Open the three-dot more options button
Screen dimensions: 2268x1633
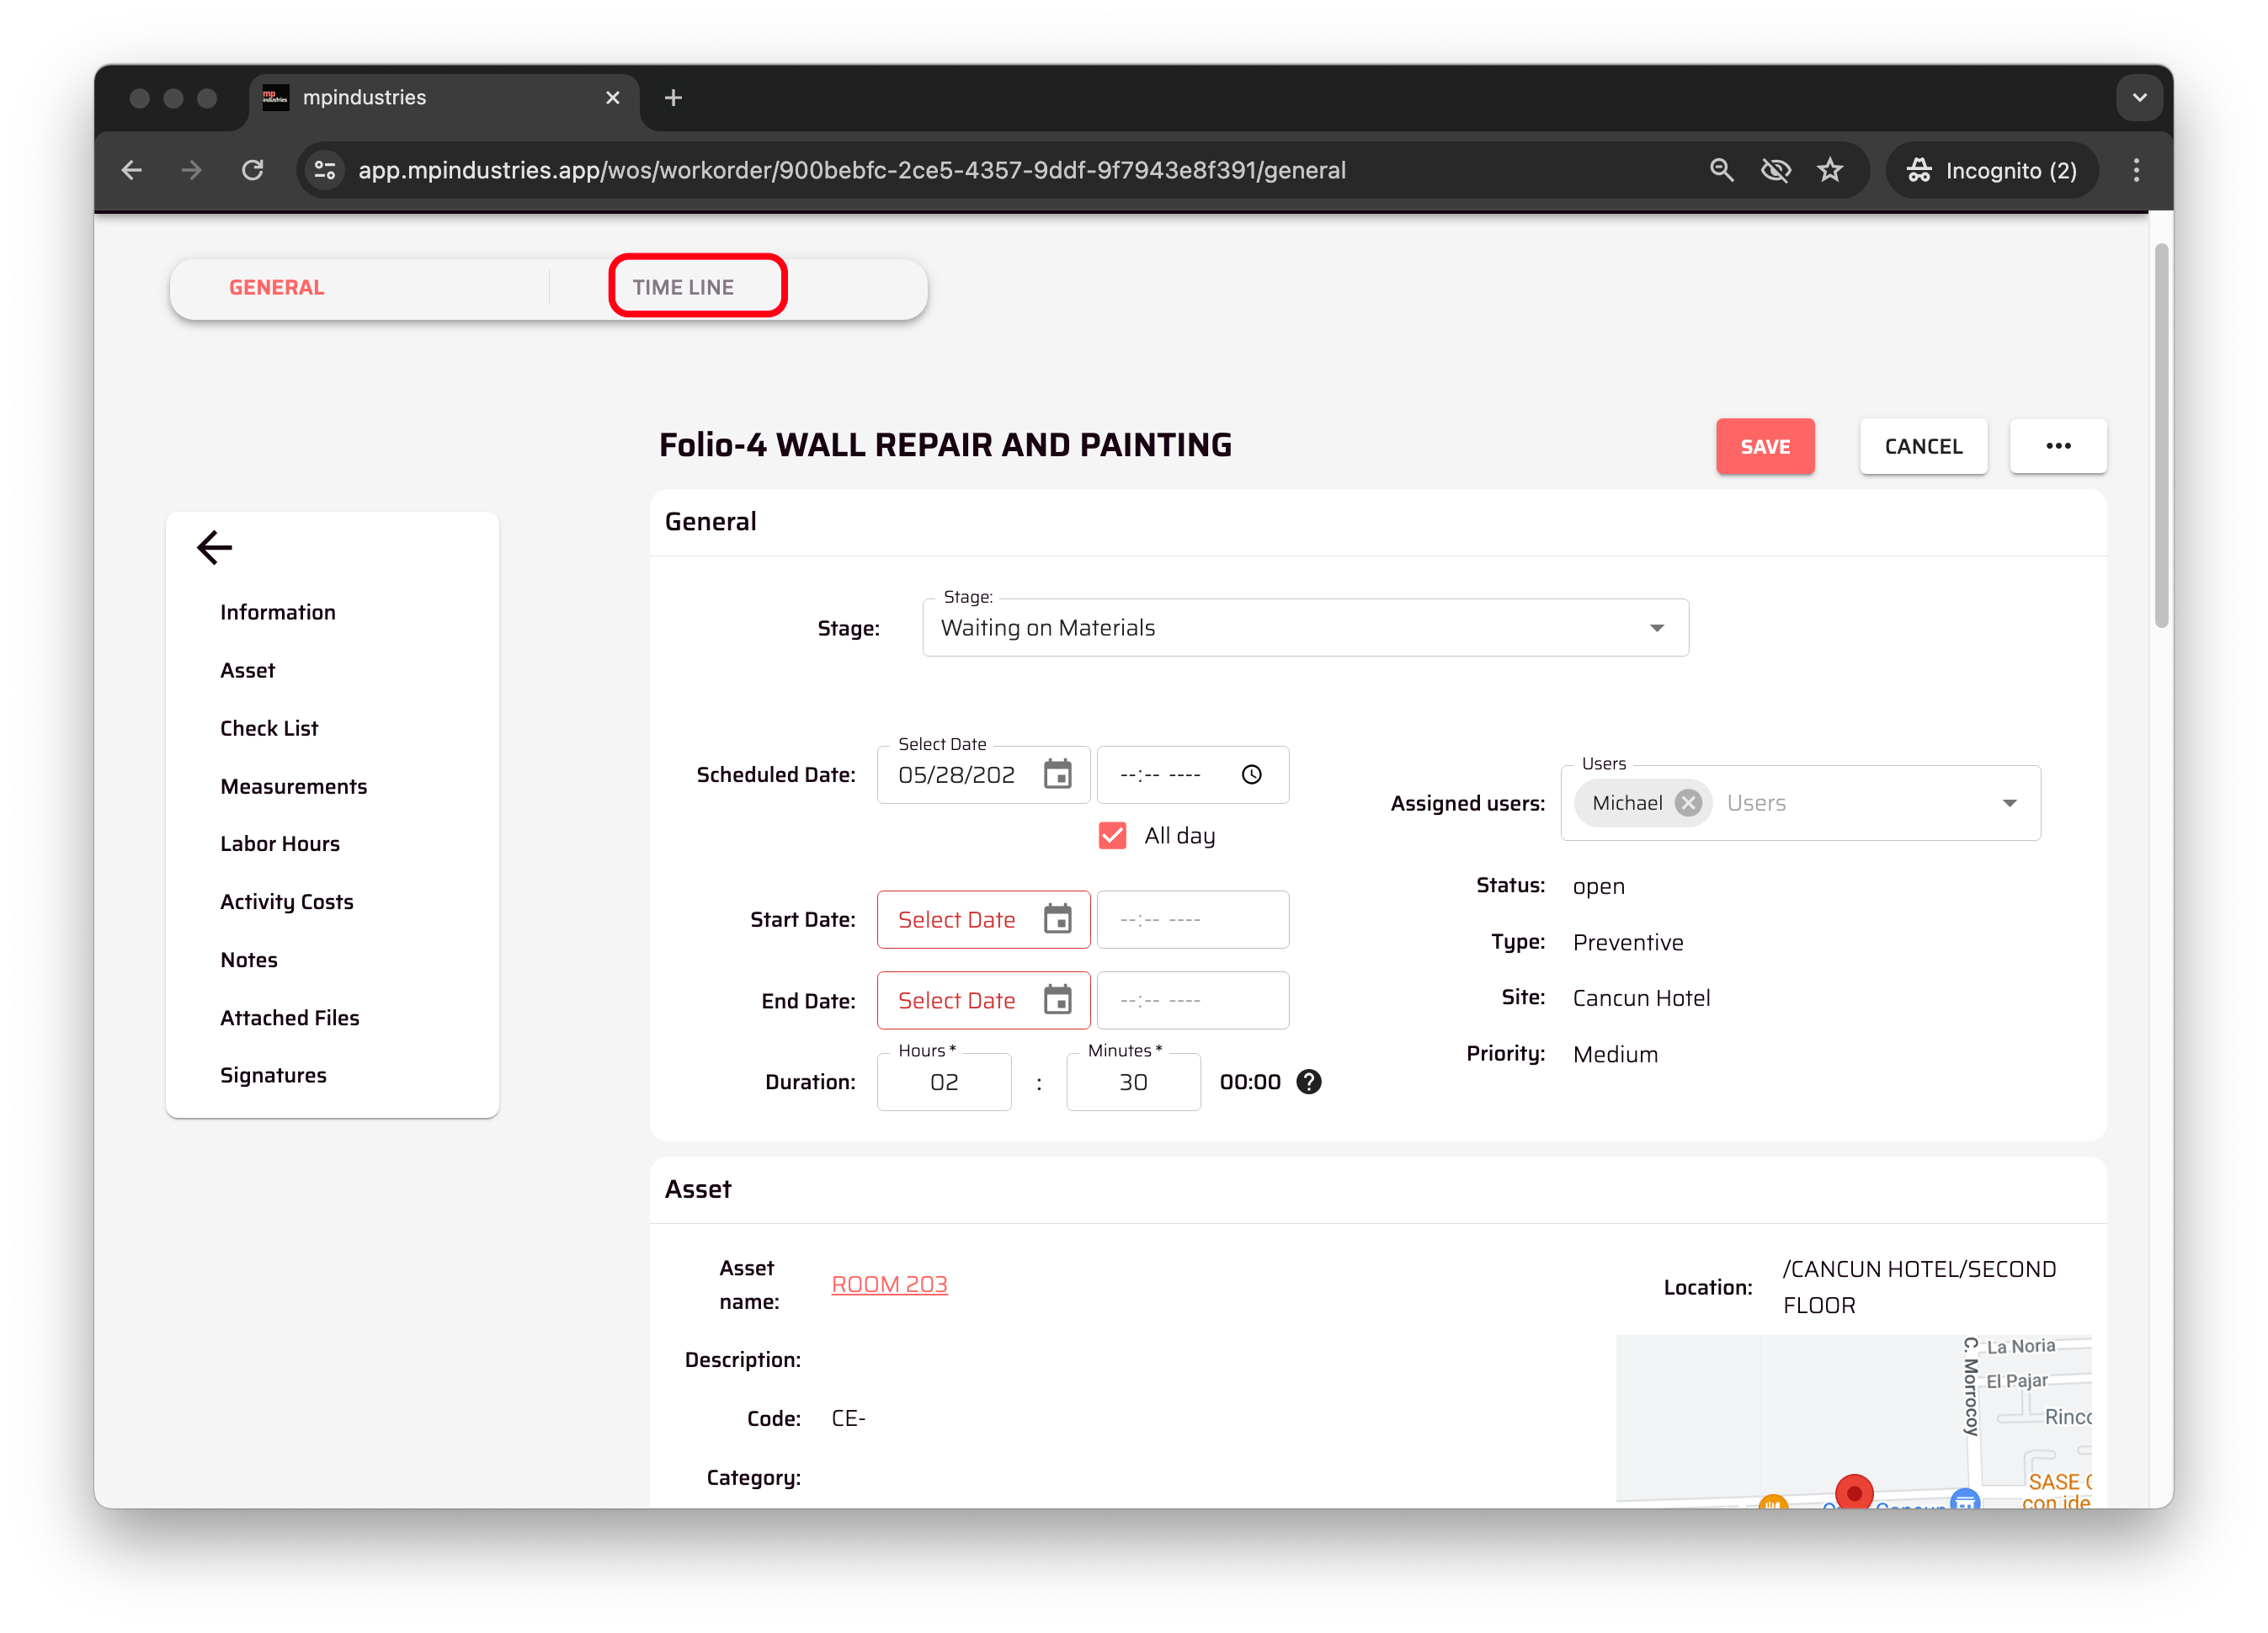(2057, 446)
